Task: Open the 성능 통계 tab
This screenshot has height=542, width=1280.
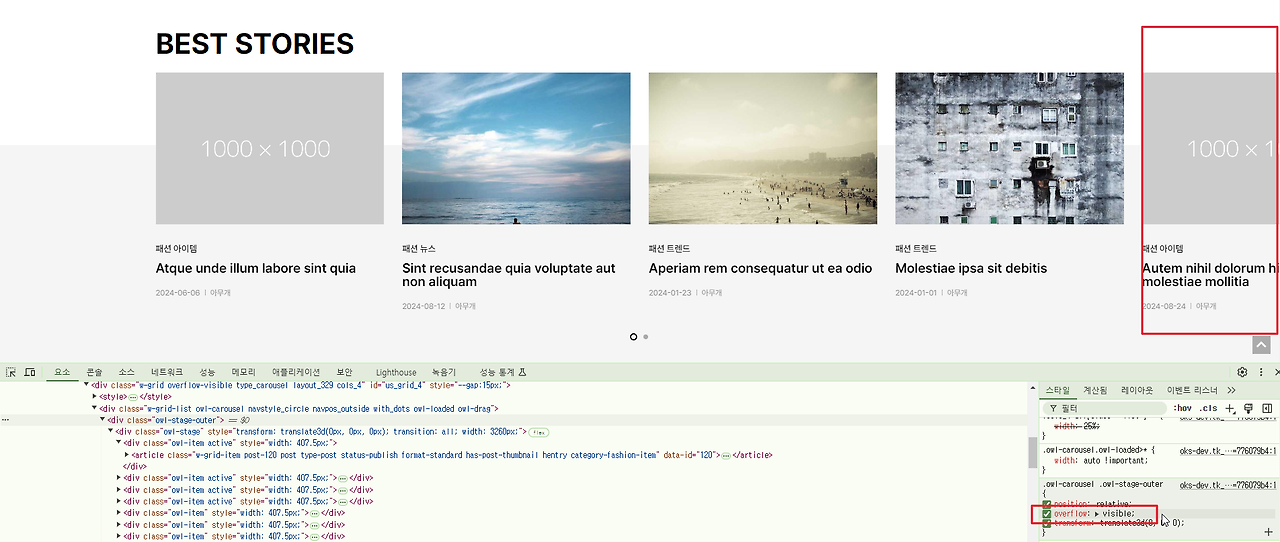Action: coord(503,372)
